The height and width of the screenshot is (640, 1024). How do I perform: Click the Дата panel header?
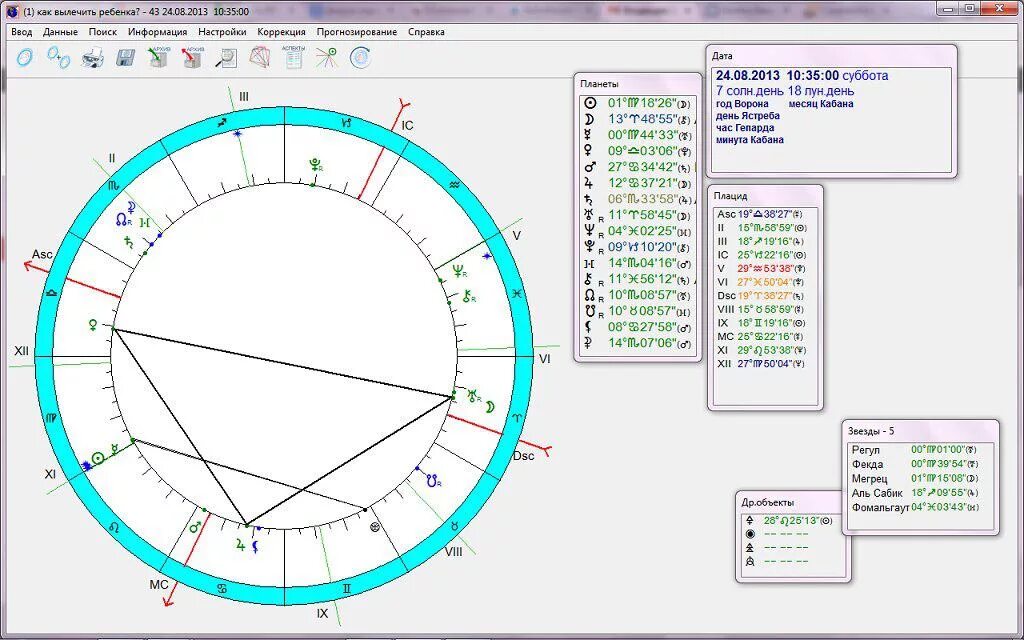coord(832,56)
